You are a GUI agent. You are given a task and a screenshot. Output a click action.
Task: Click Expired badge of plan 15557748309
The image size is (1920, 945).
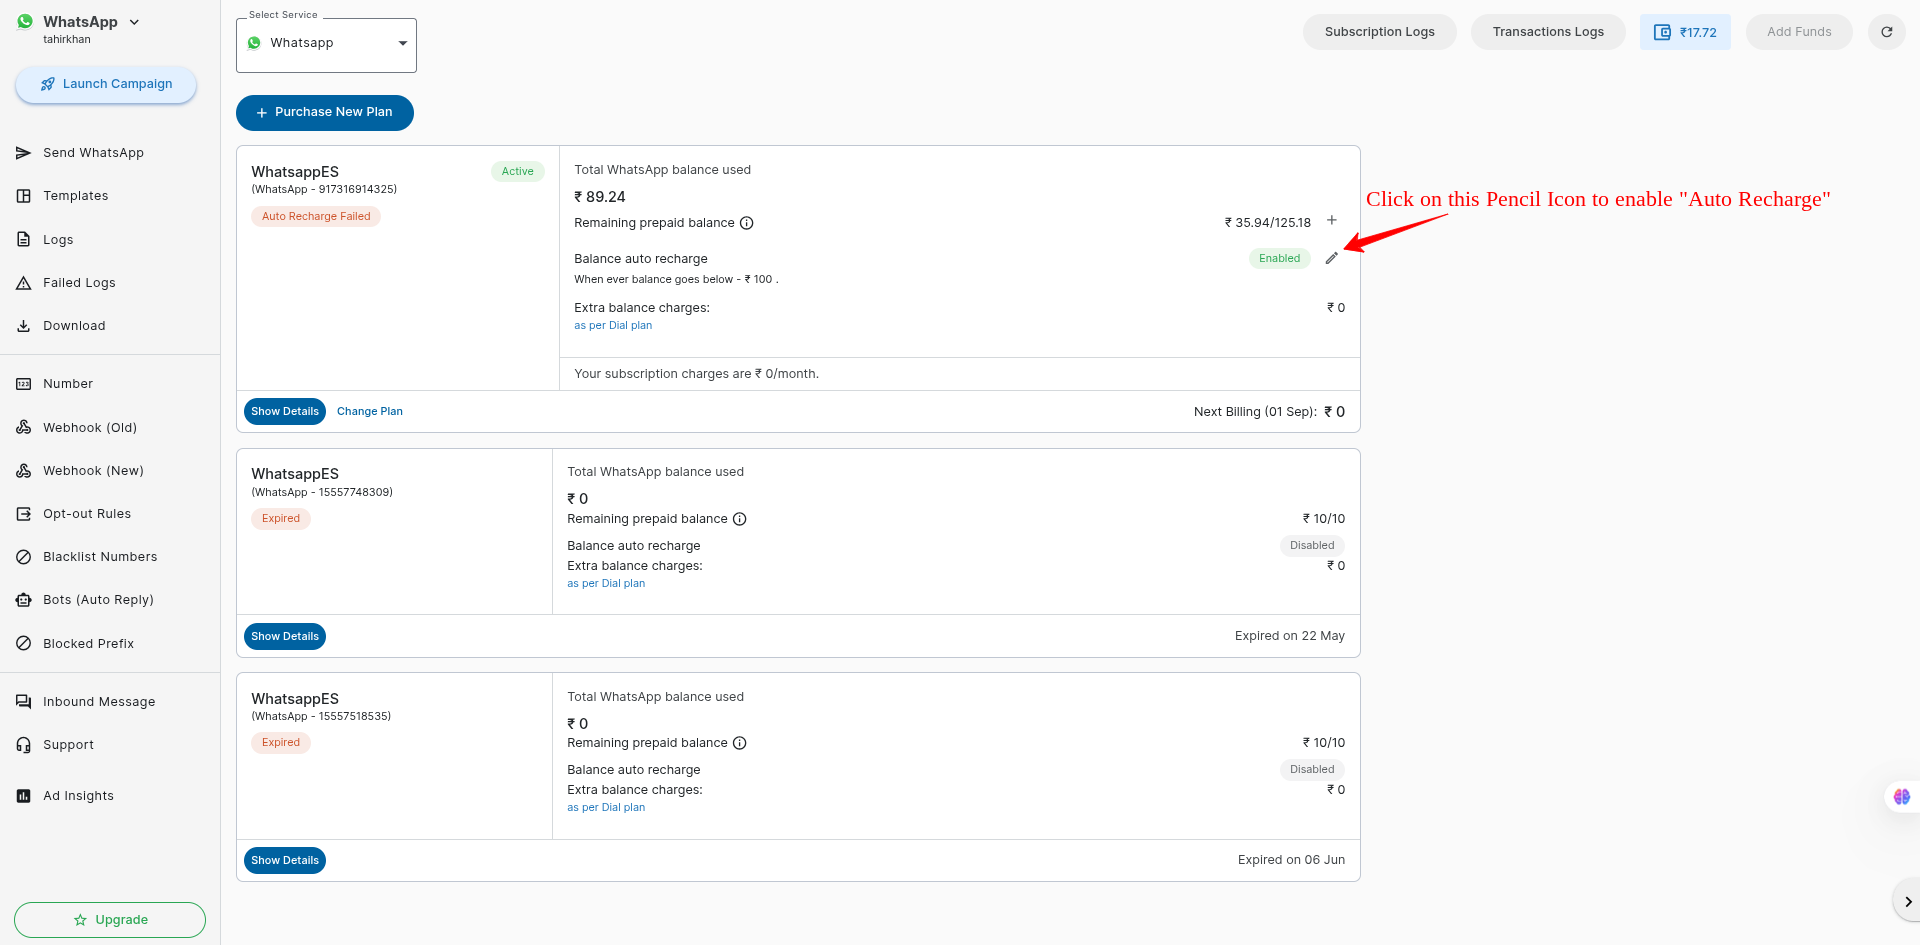click(x=281, y=518)
